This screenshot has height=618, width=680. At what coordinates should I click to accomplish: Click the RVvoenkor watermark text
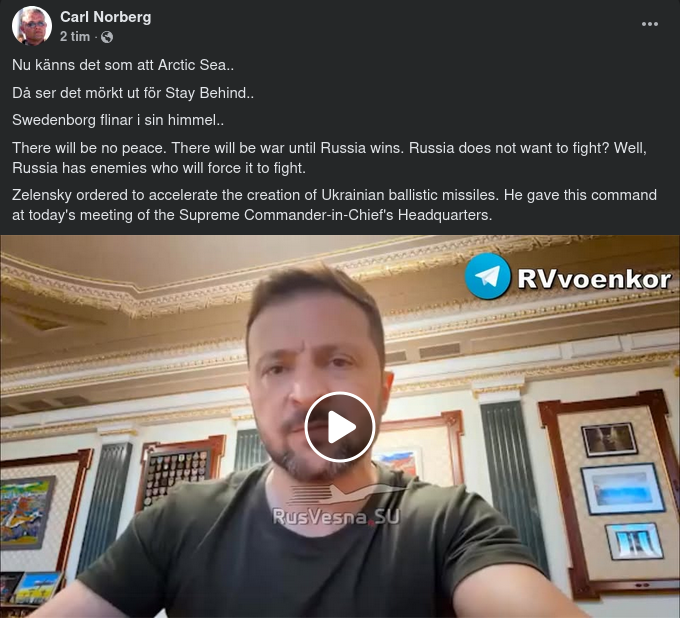pos(594,278)
